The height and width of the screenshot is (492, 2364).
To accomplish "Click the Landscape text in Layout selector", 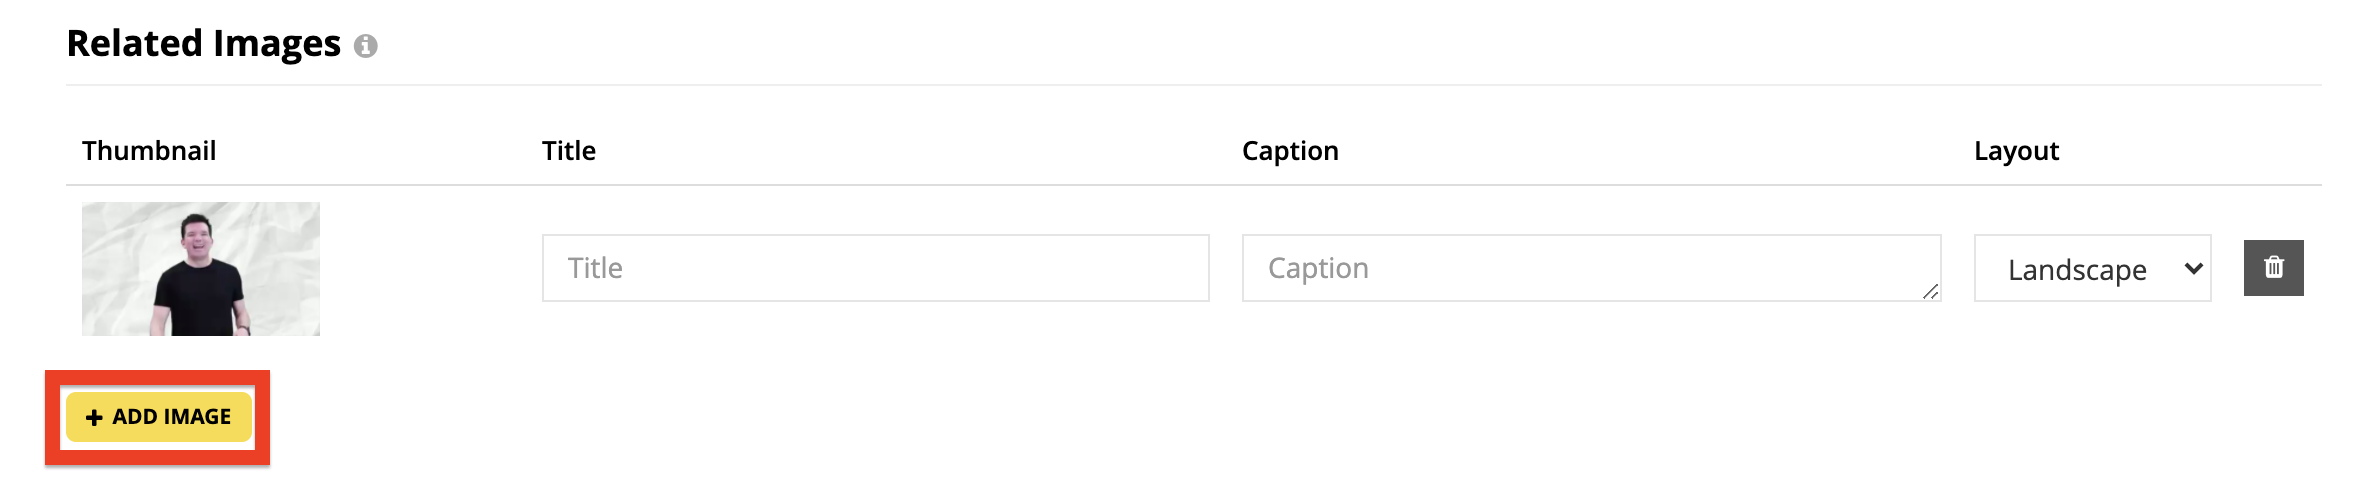I will [2077, 270].
